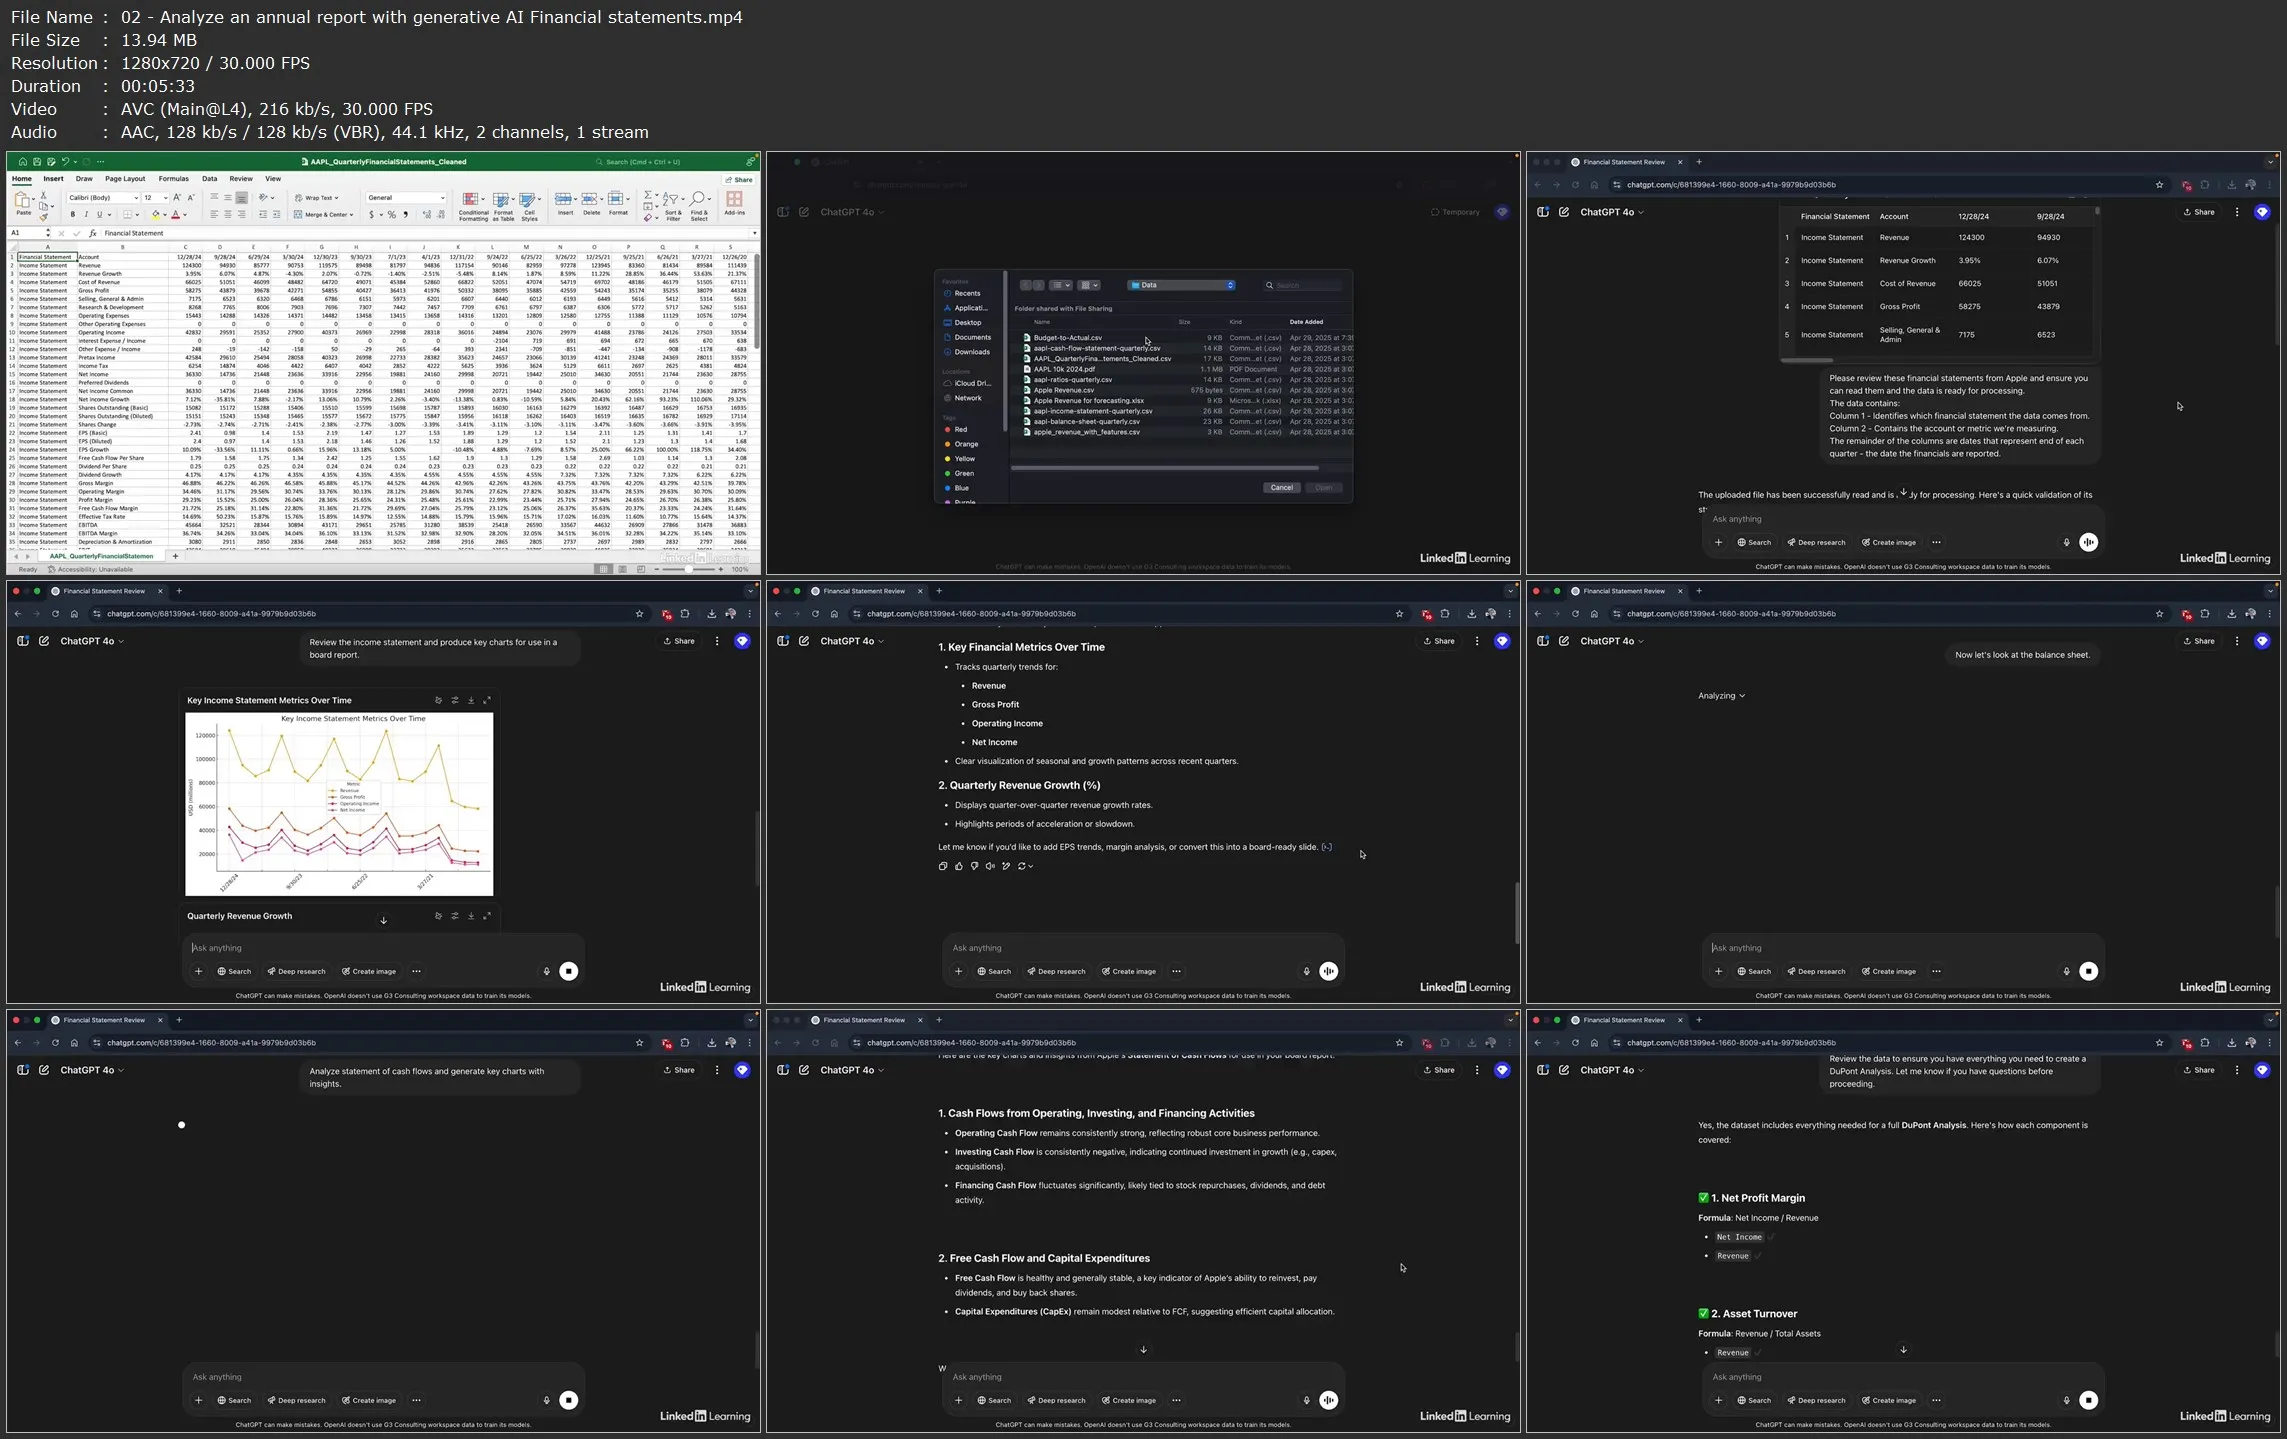Sort files by Date Added column
The width and height of the screenshot is (2287, 1439).
(x=1306, y=322)
